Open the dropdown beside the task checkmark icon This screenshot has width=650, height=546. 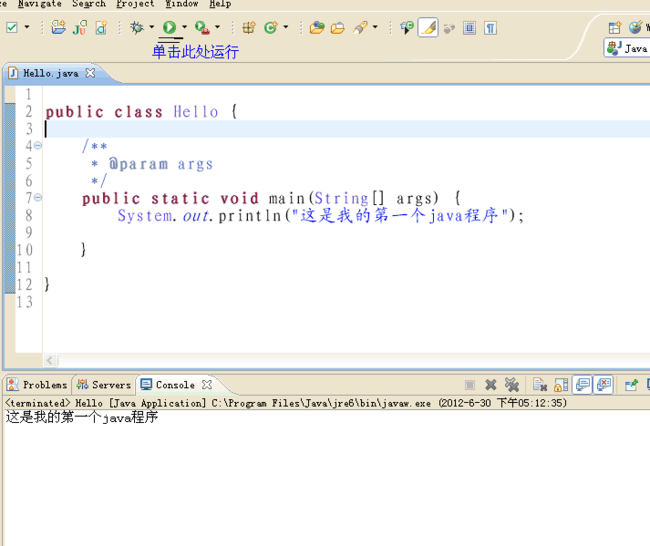tap(27, 27)
